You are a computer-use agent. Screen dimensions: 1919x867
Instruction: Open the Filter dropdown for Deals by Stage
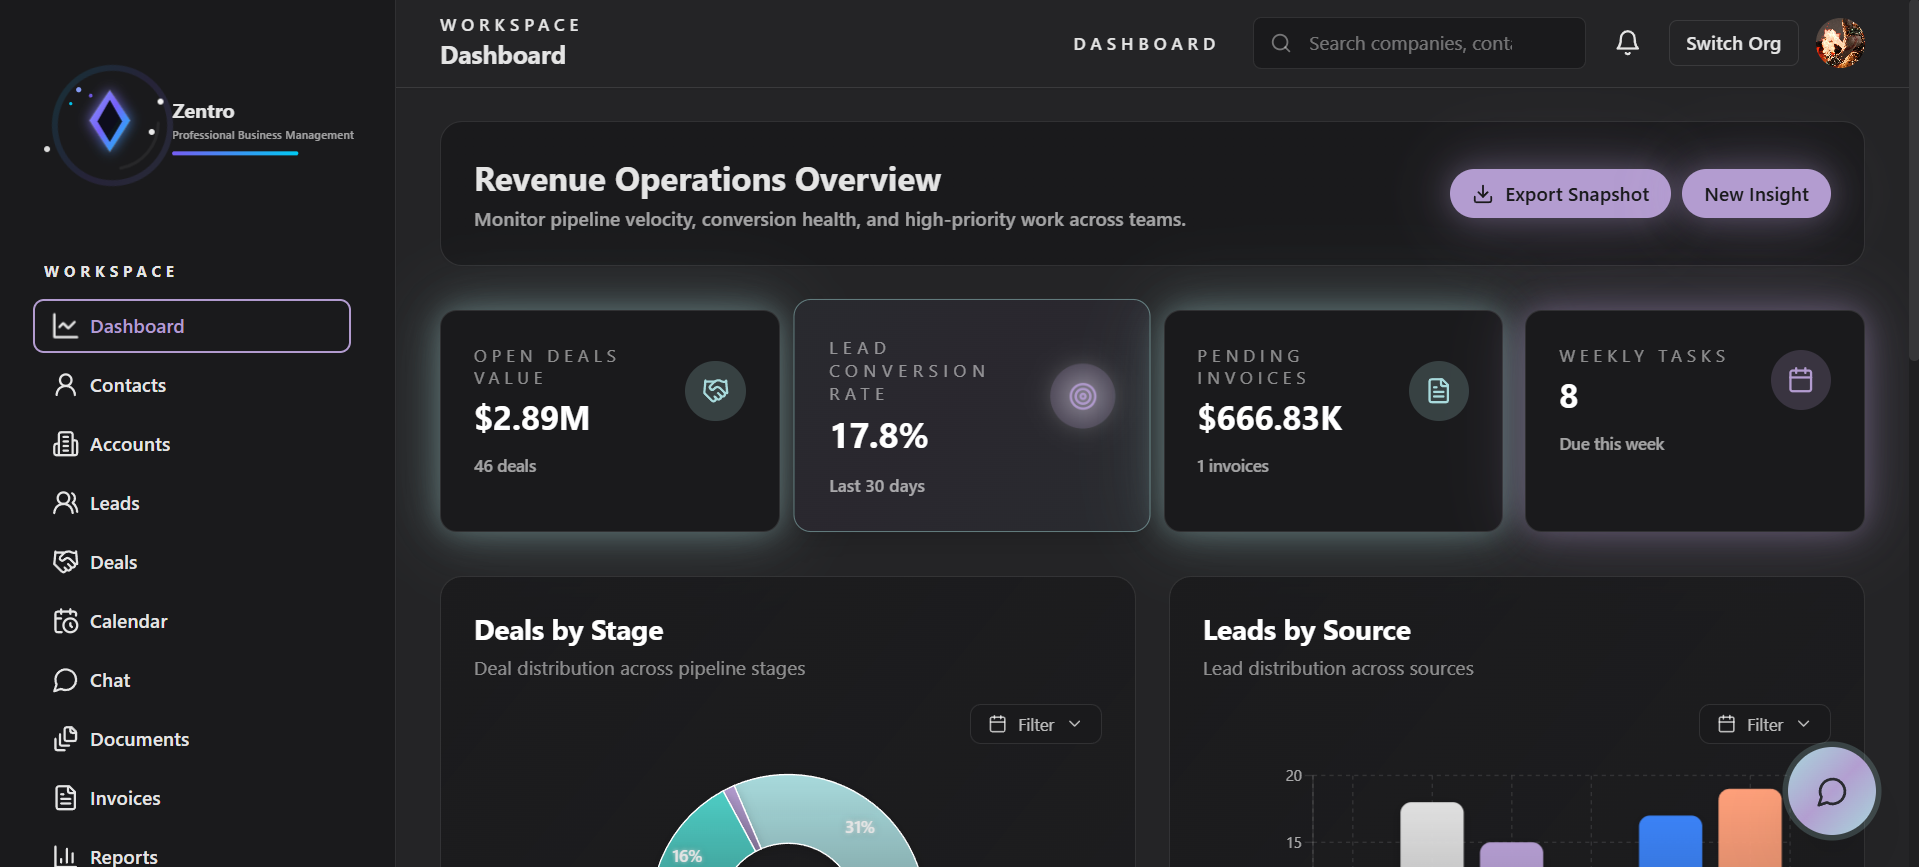coord(1035,724)
